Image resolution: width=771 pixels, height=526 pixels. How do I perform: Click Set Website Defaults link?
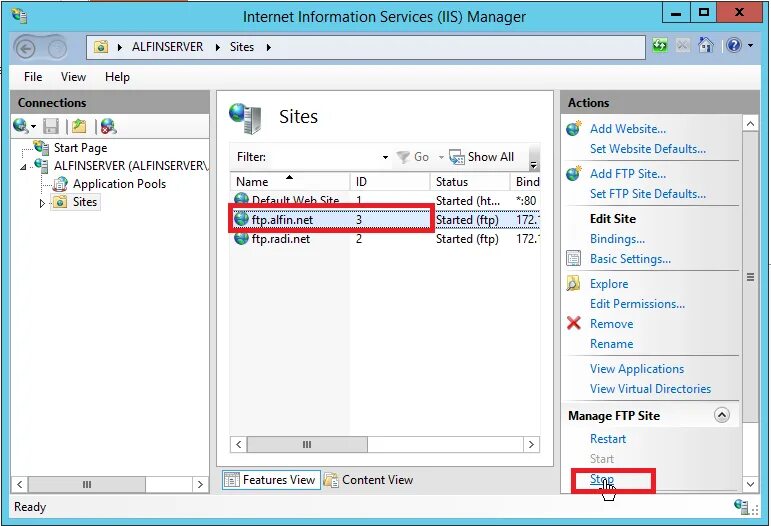pyautogui.click(x=648, y=149)
